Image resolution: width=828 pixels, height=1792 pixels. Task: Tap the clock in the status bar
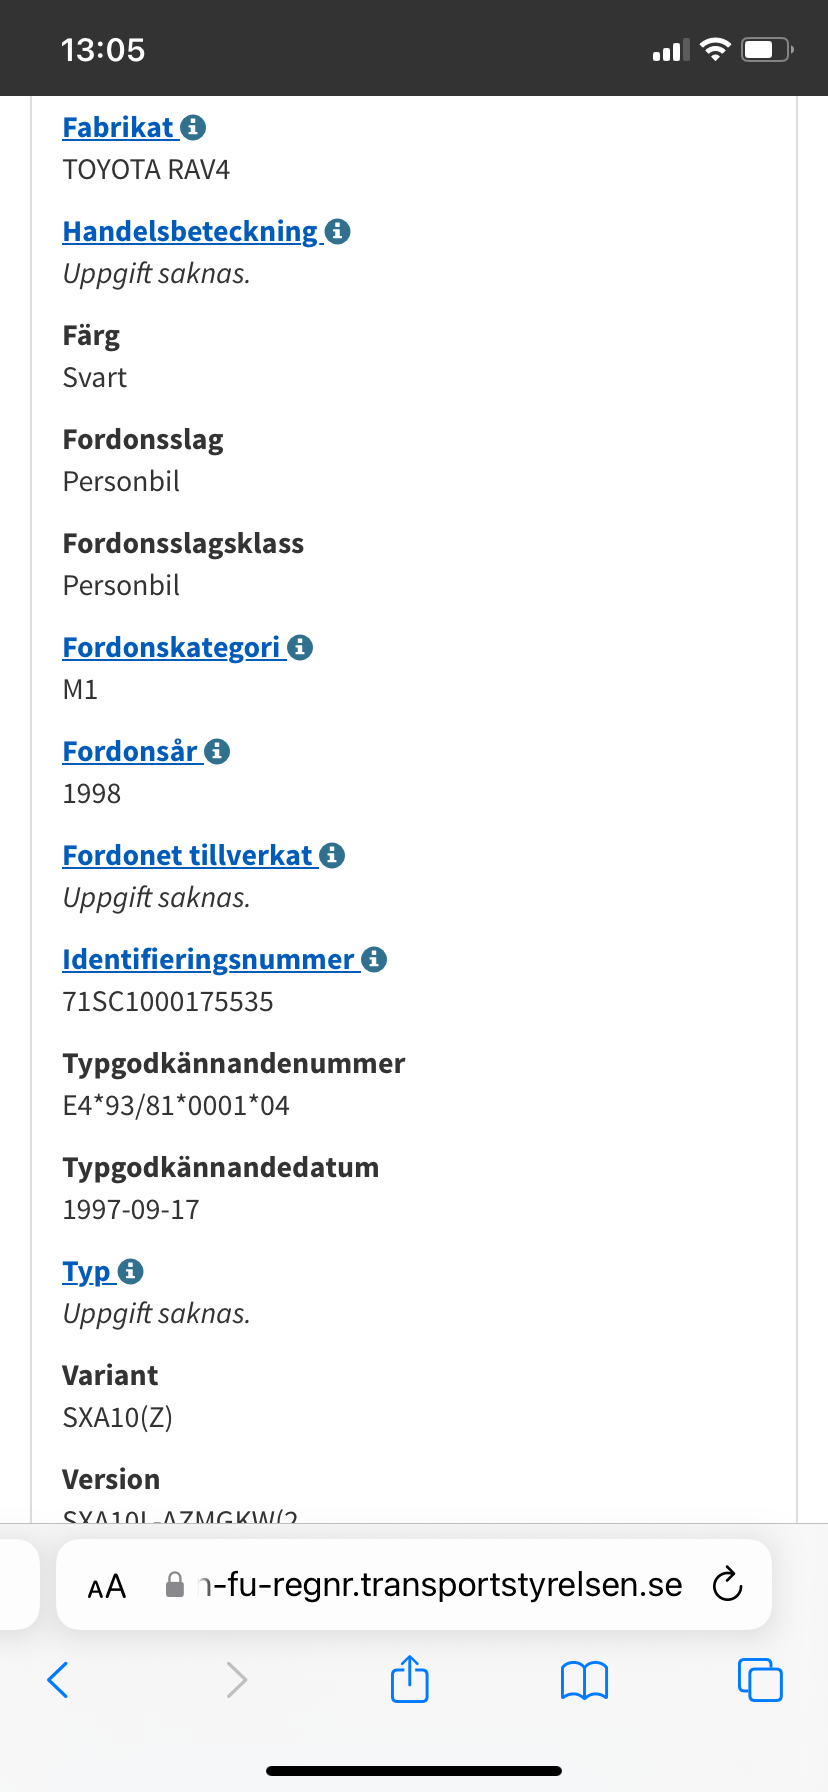click(103, 49)
